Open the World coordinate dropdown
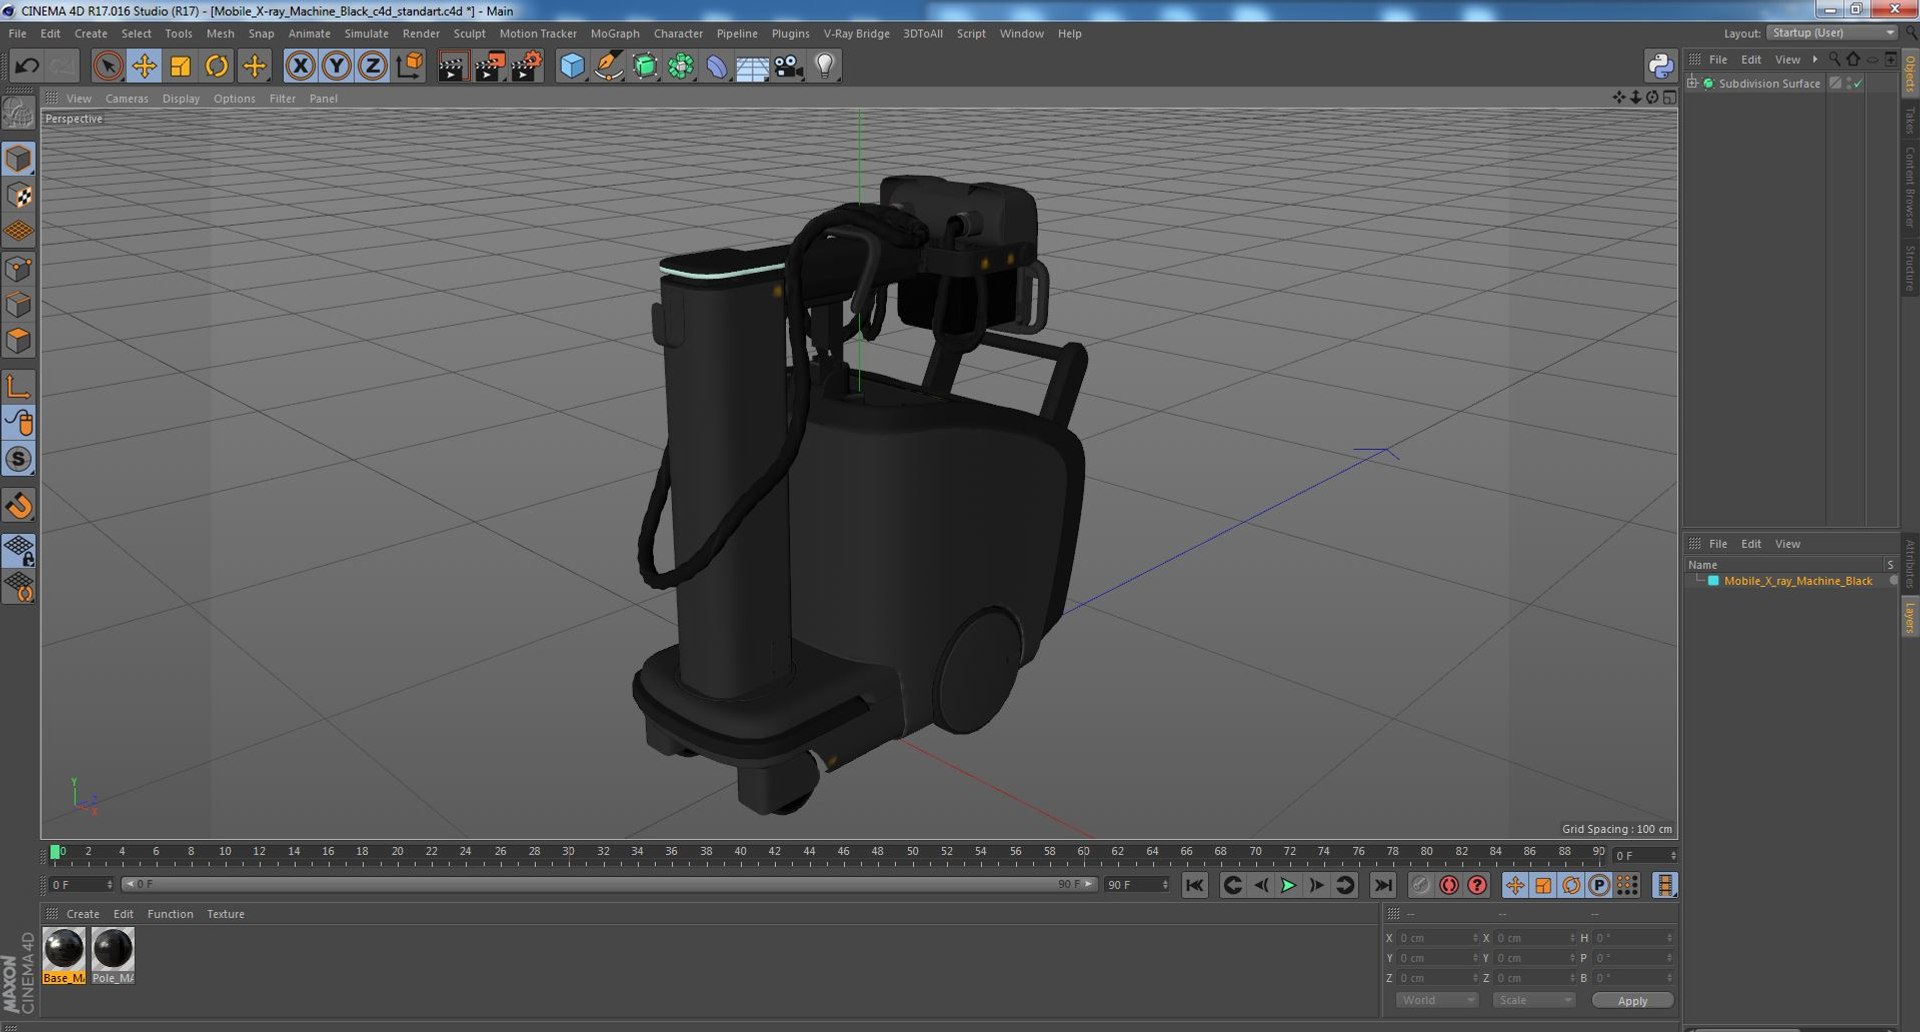 [x=1436, y=1000]
